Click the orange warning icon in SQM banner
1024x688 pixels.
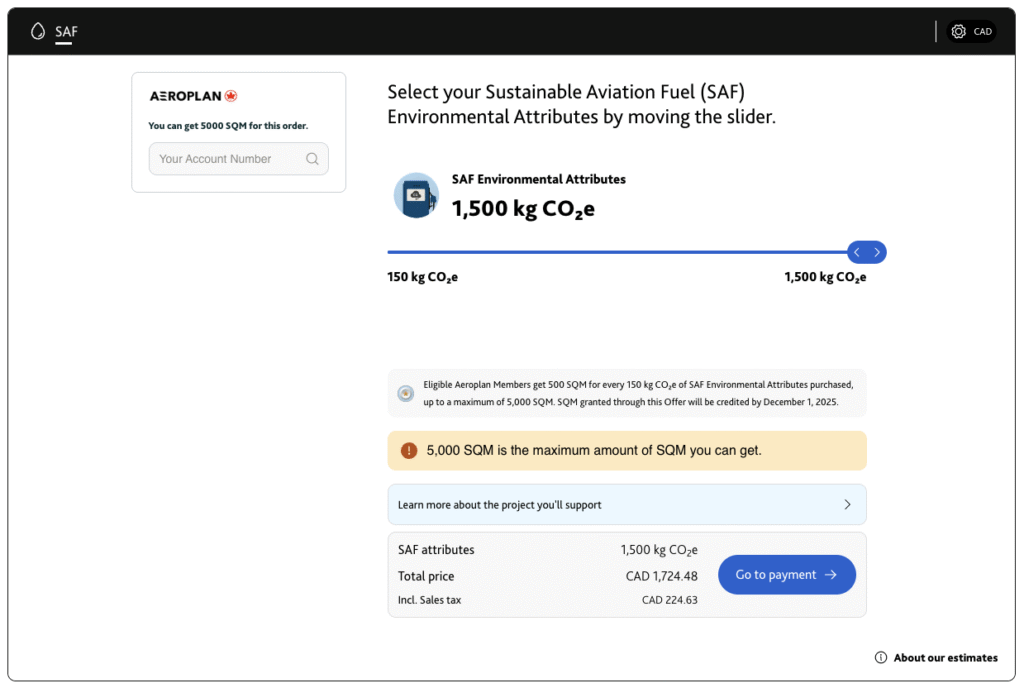click(x=409, y=450)
